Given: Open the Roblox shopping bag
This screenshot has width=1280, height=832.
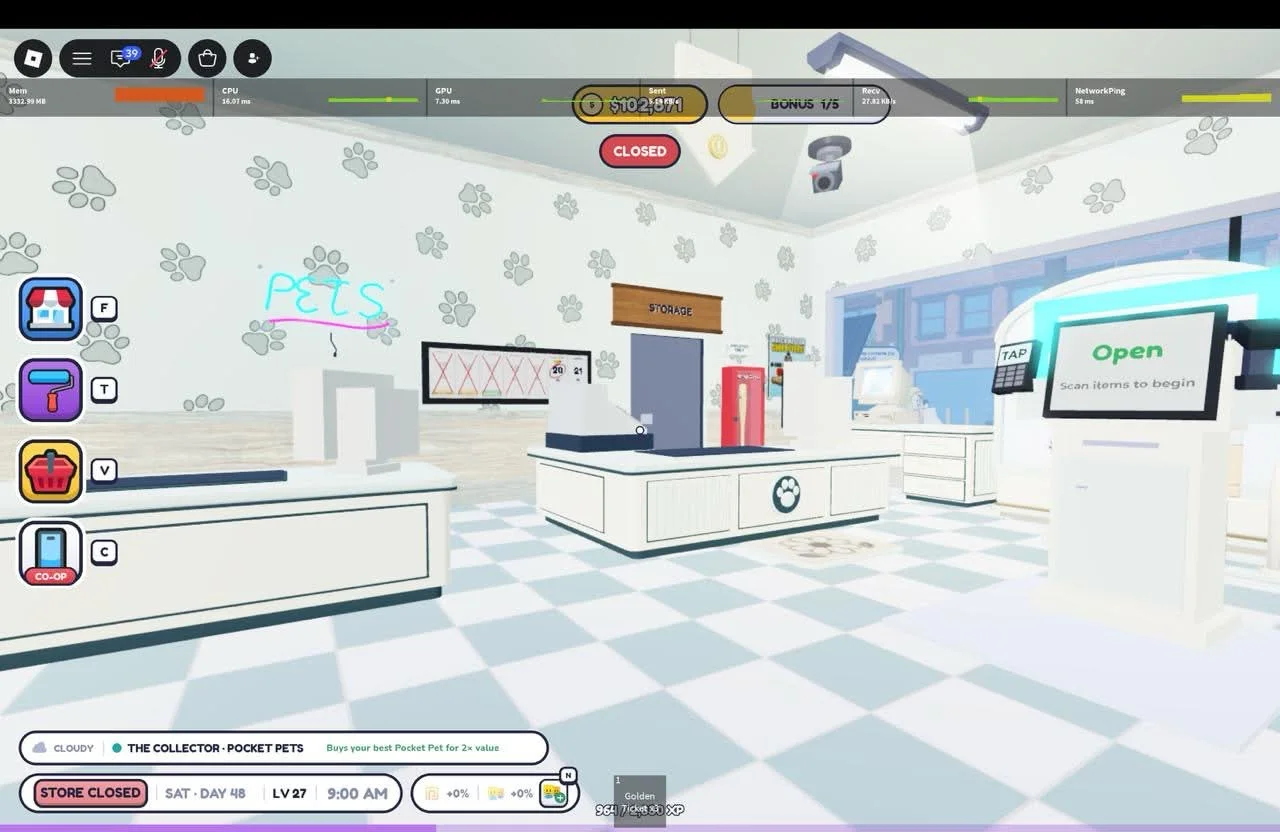Looking at the screenshot, I should click(208, 59).
